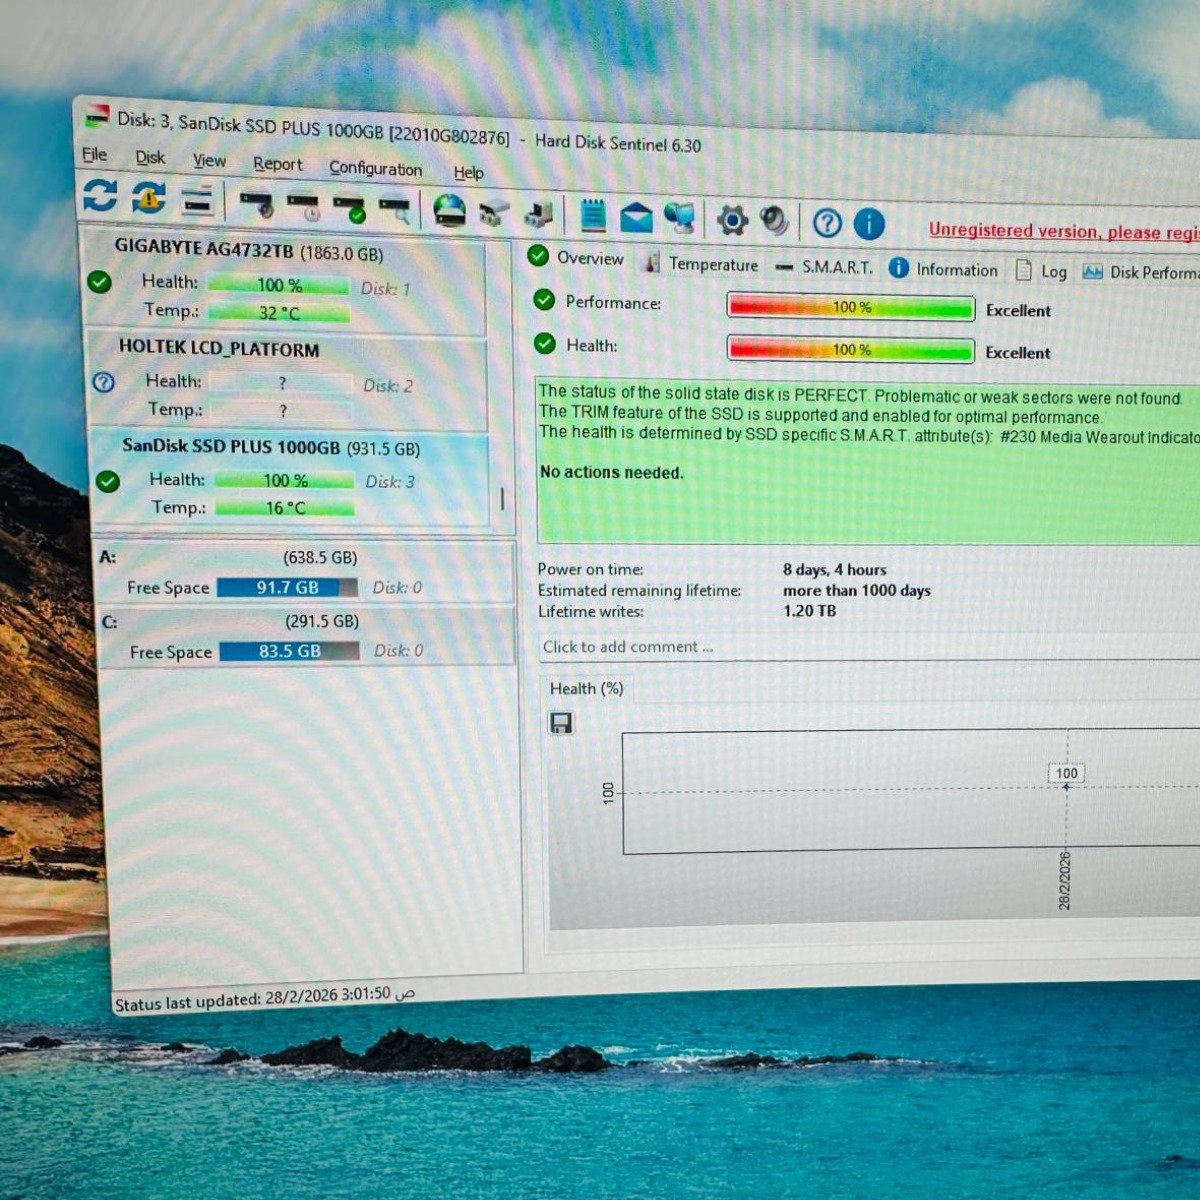Open the Information tab
The image size is (1200, 1200).
point(956,270)
